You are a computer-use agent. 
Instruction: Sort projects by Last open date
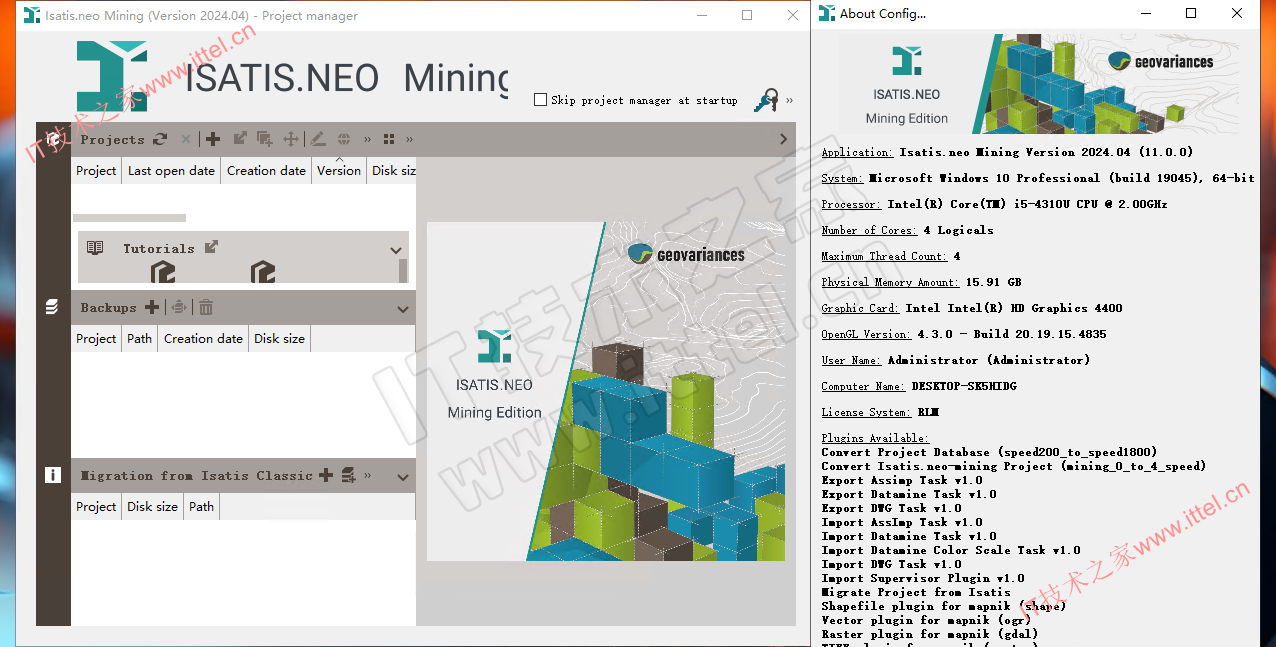[x=171, y=170]
